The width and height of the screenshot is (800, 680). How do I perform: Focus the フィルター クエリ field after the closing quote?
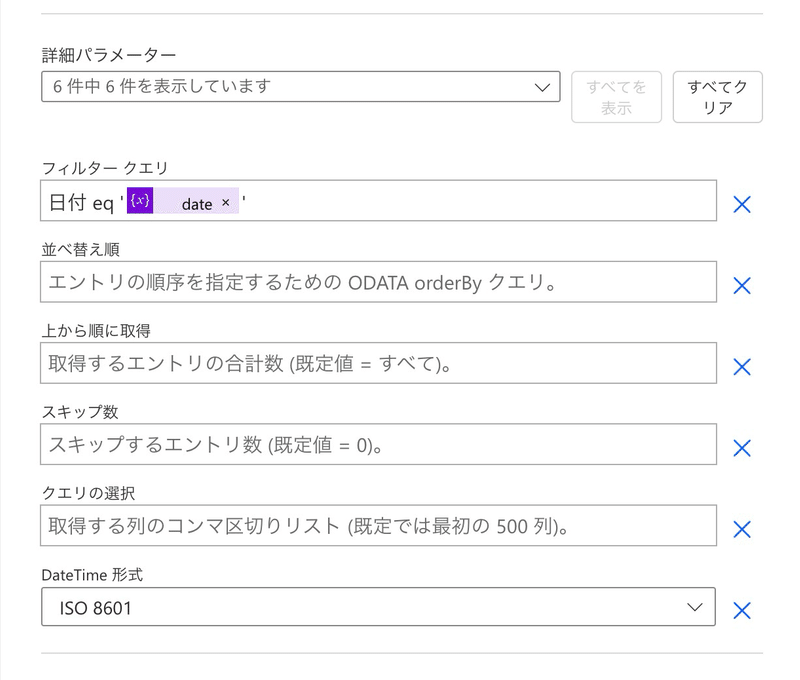coord(480,200)
